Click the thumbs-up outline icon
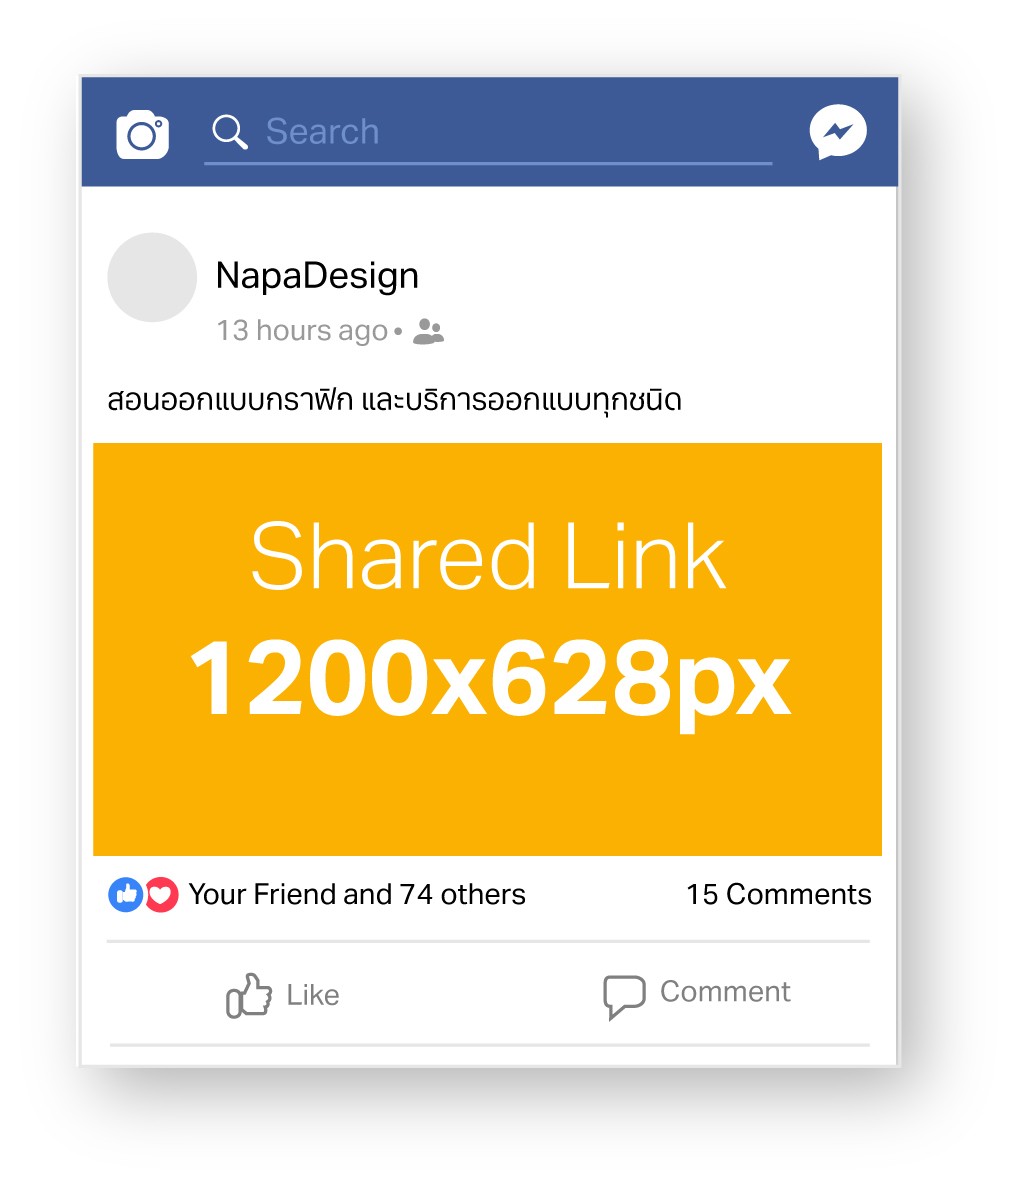The height and width of the screenshot is (1187, 1017). coord(248,995)
